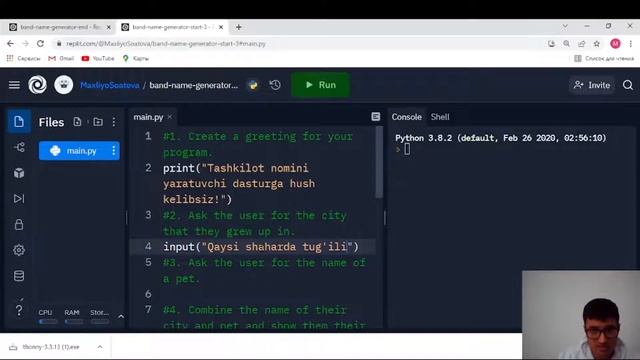The width and height of the screenshot is (640, 360).
Task: Open the Gmail bookmark
Action: [61, 58]
